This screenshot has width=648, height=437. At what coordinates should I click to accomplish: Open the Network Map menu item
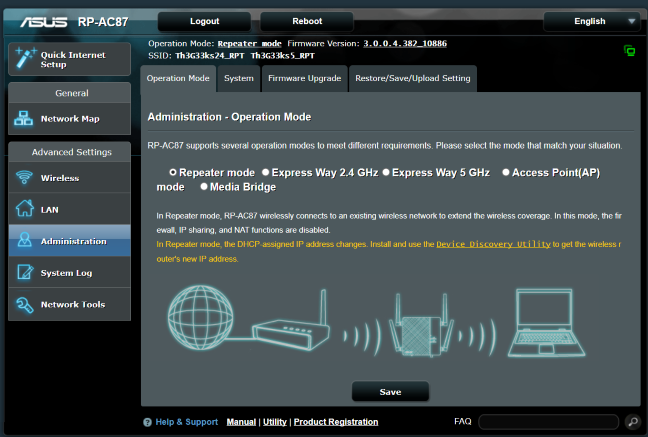coord(69,119)
